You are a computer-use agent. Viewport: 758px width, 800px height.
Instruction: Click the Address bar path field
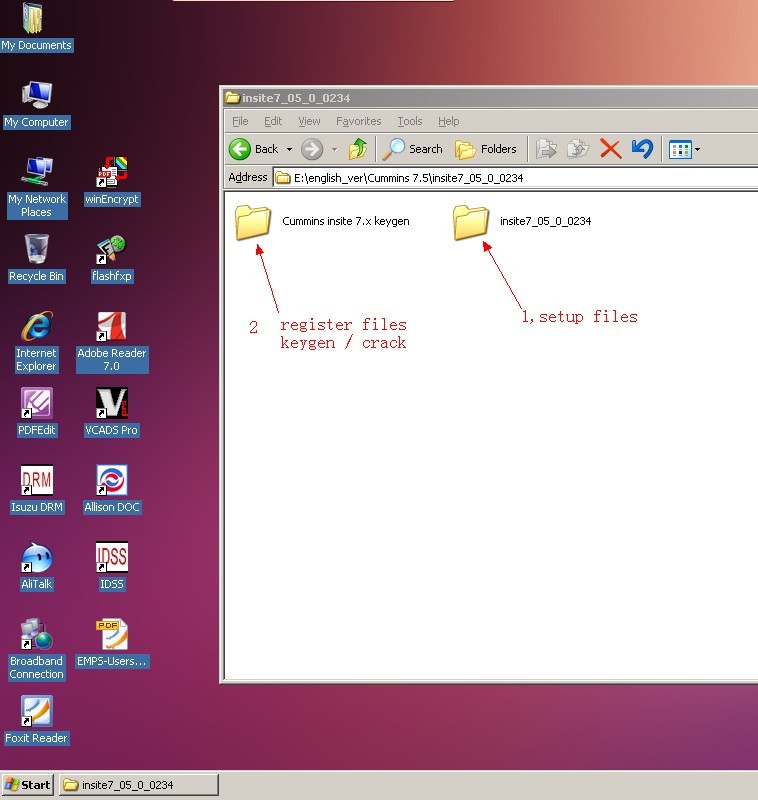click(500, 178)
